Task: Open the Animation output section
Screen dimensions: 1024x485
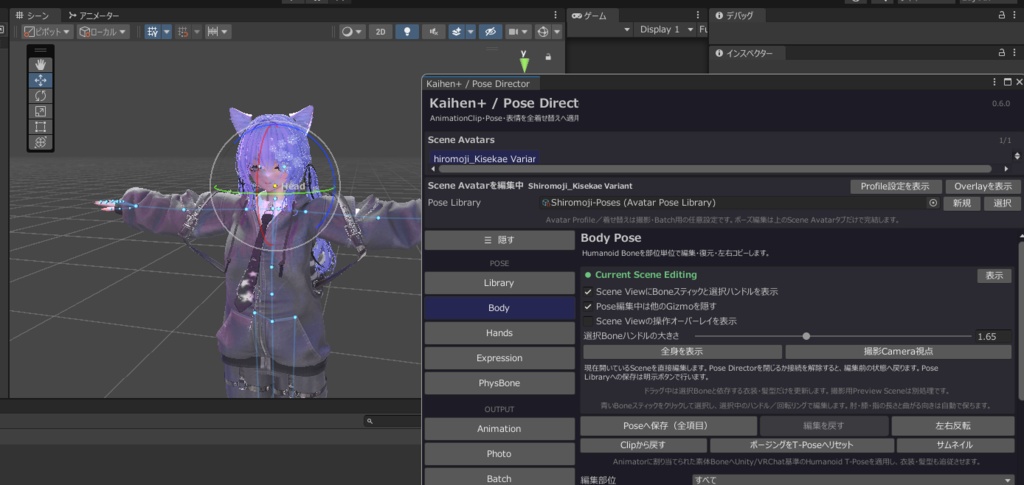Action: point(500,429)
